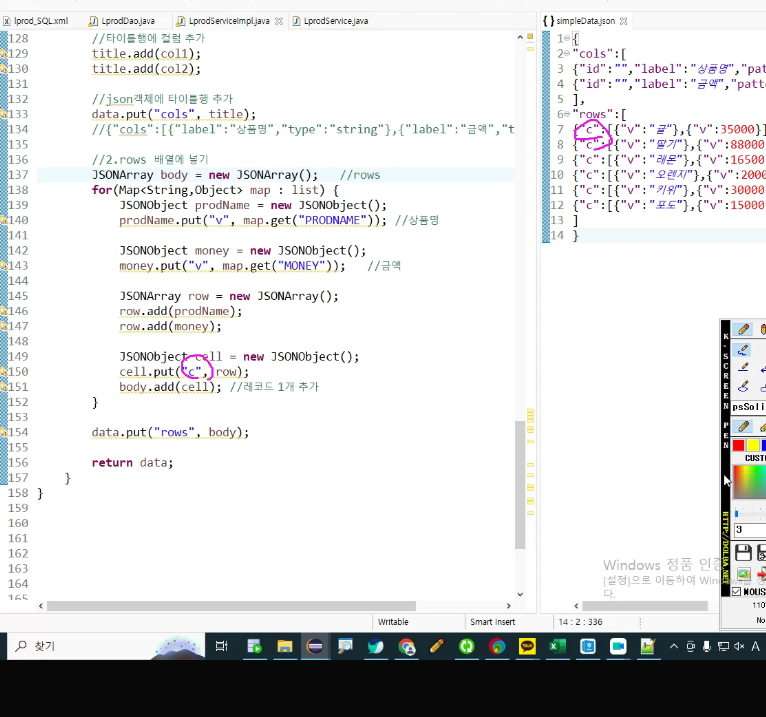Switch to Eclipse in the taskbar
Viewport: 766px width, 717px height.
pyautogui.click(x=315, y=646)
